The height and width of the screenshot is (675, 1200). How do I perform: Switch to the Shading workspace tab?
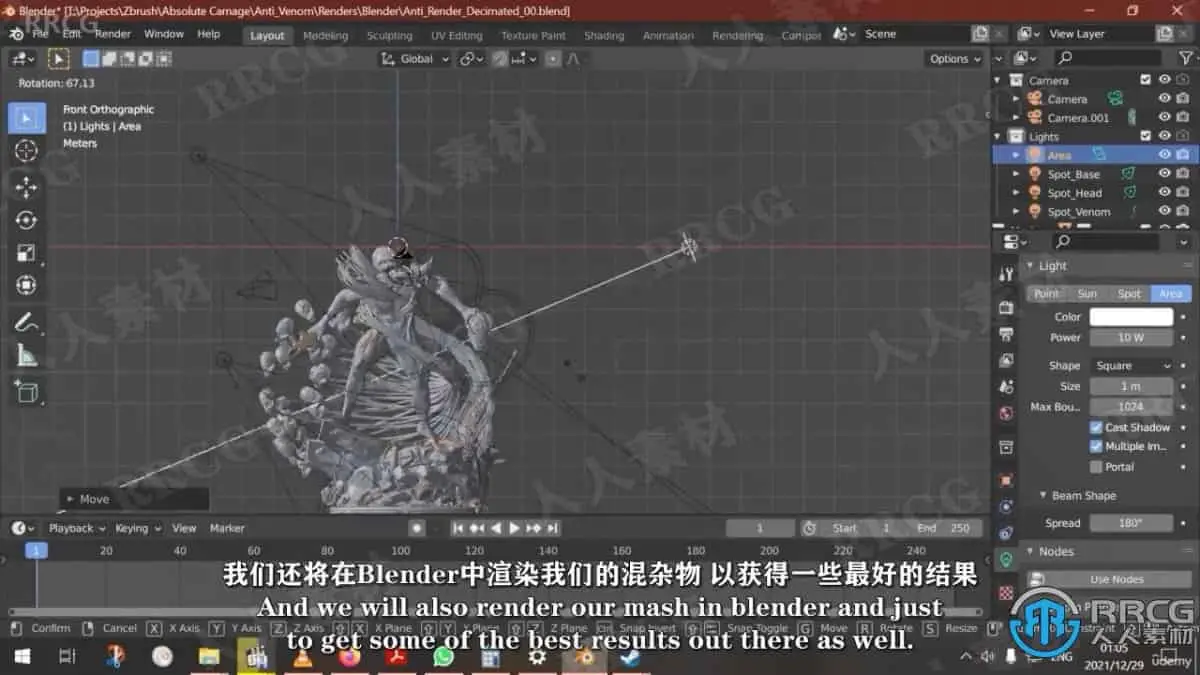pyautogui.click(x=604, y=36)
